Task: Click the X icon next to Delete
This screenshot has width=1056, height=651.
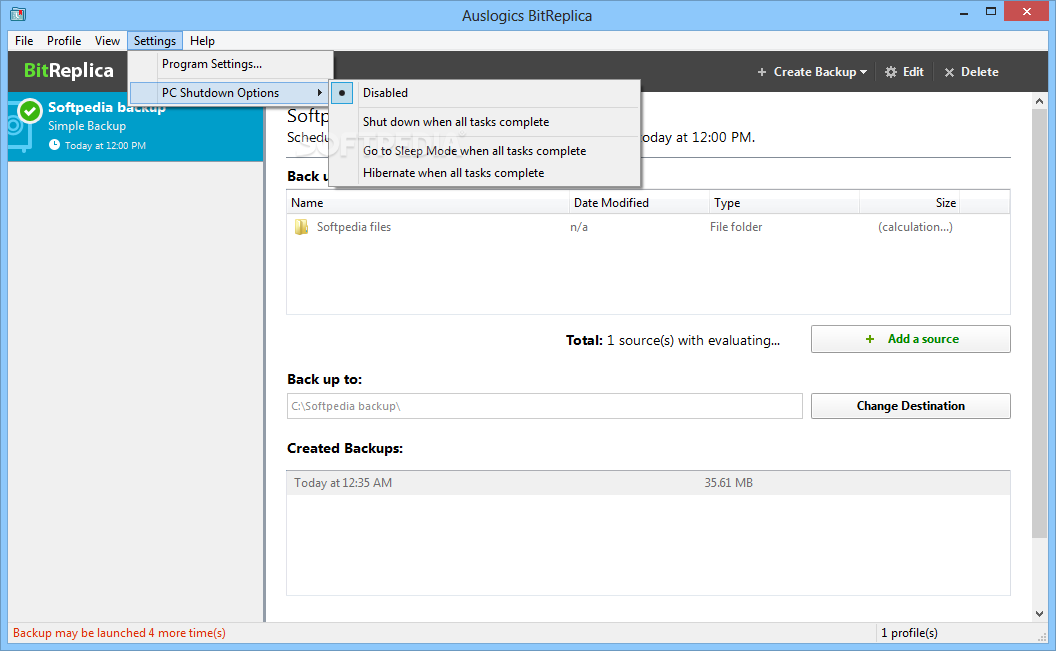Action: (x=949, y=72)
